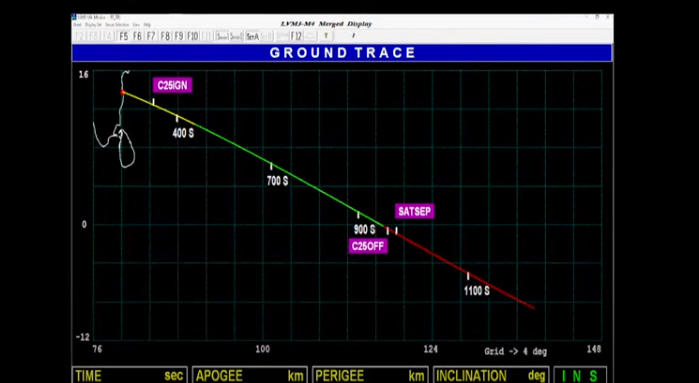Screen dimensions: 699x383
Task: Click the green marker toolbar icon
Action: [x=326, y=36]
